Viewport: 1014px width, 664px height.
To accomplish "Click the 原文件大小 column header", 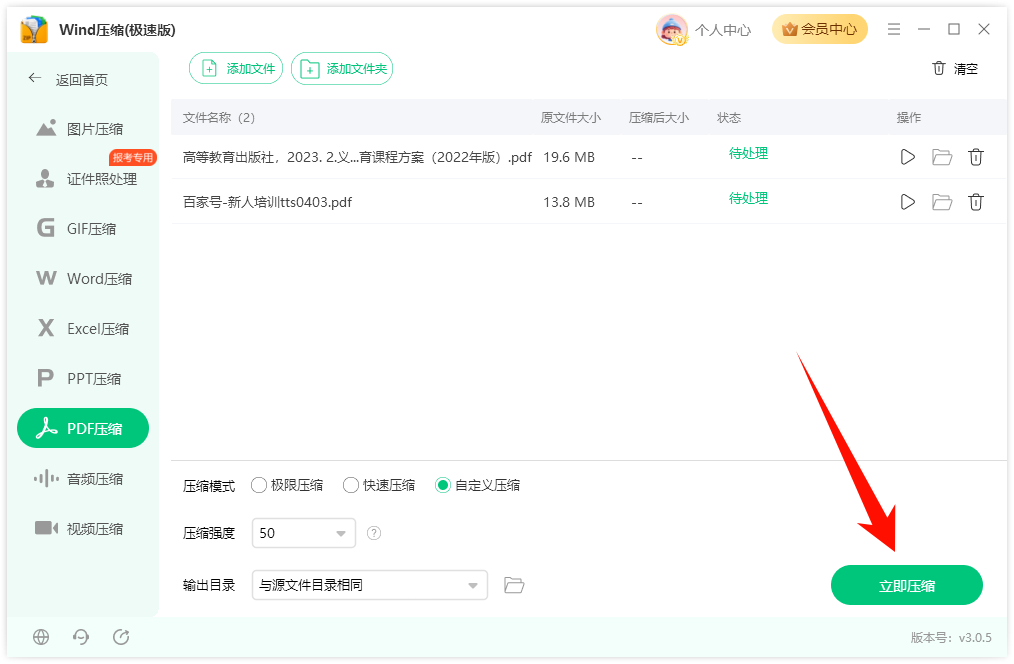I will point(570,118).
